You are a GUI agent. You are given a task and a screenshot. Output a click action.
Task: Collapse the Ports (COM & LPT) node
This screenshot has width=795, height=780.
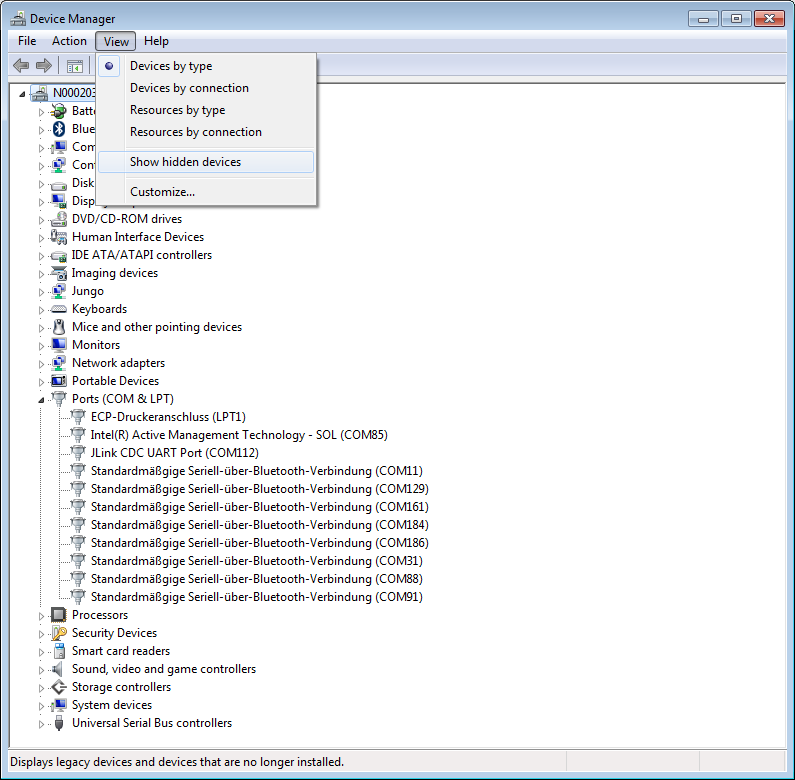point(42,399)
